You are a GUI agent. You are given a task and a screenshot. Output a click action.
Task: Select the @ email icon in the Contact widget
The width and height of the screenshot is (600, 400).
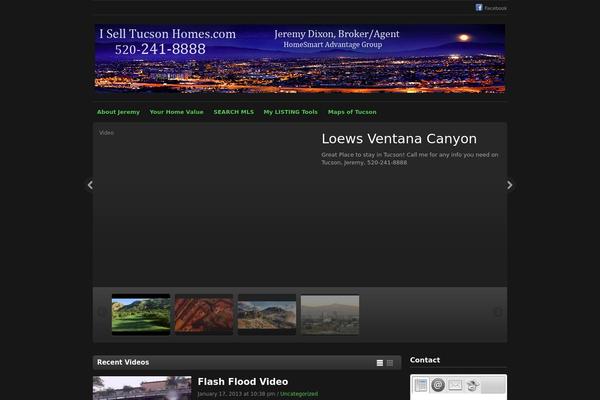(x=438, y=385)
